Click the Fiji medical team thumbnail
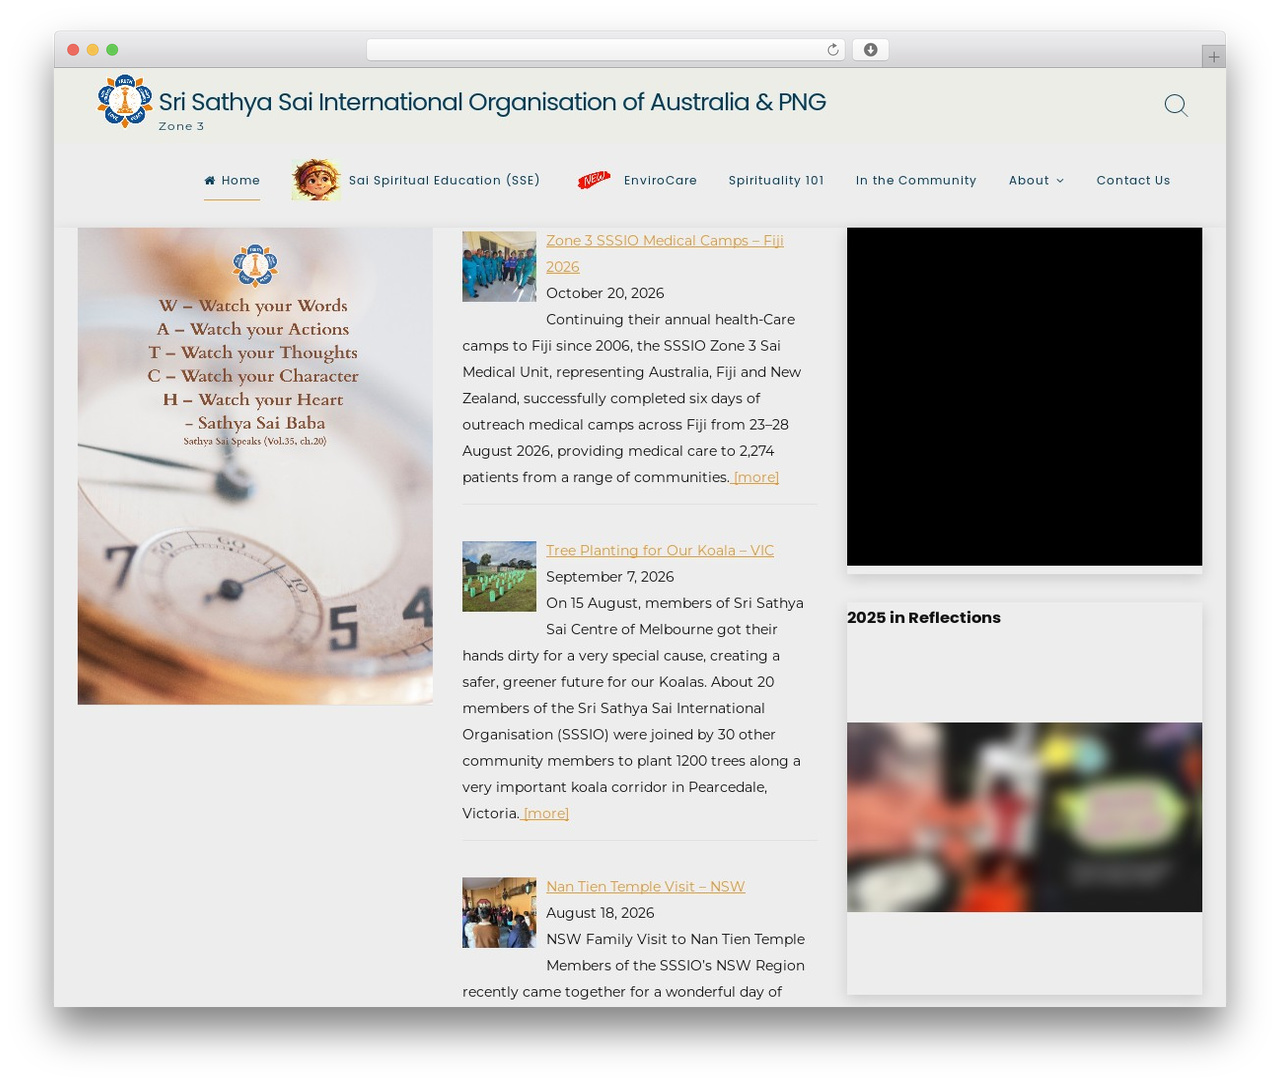The image size is (1280, 1084). click(499, 267)
